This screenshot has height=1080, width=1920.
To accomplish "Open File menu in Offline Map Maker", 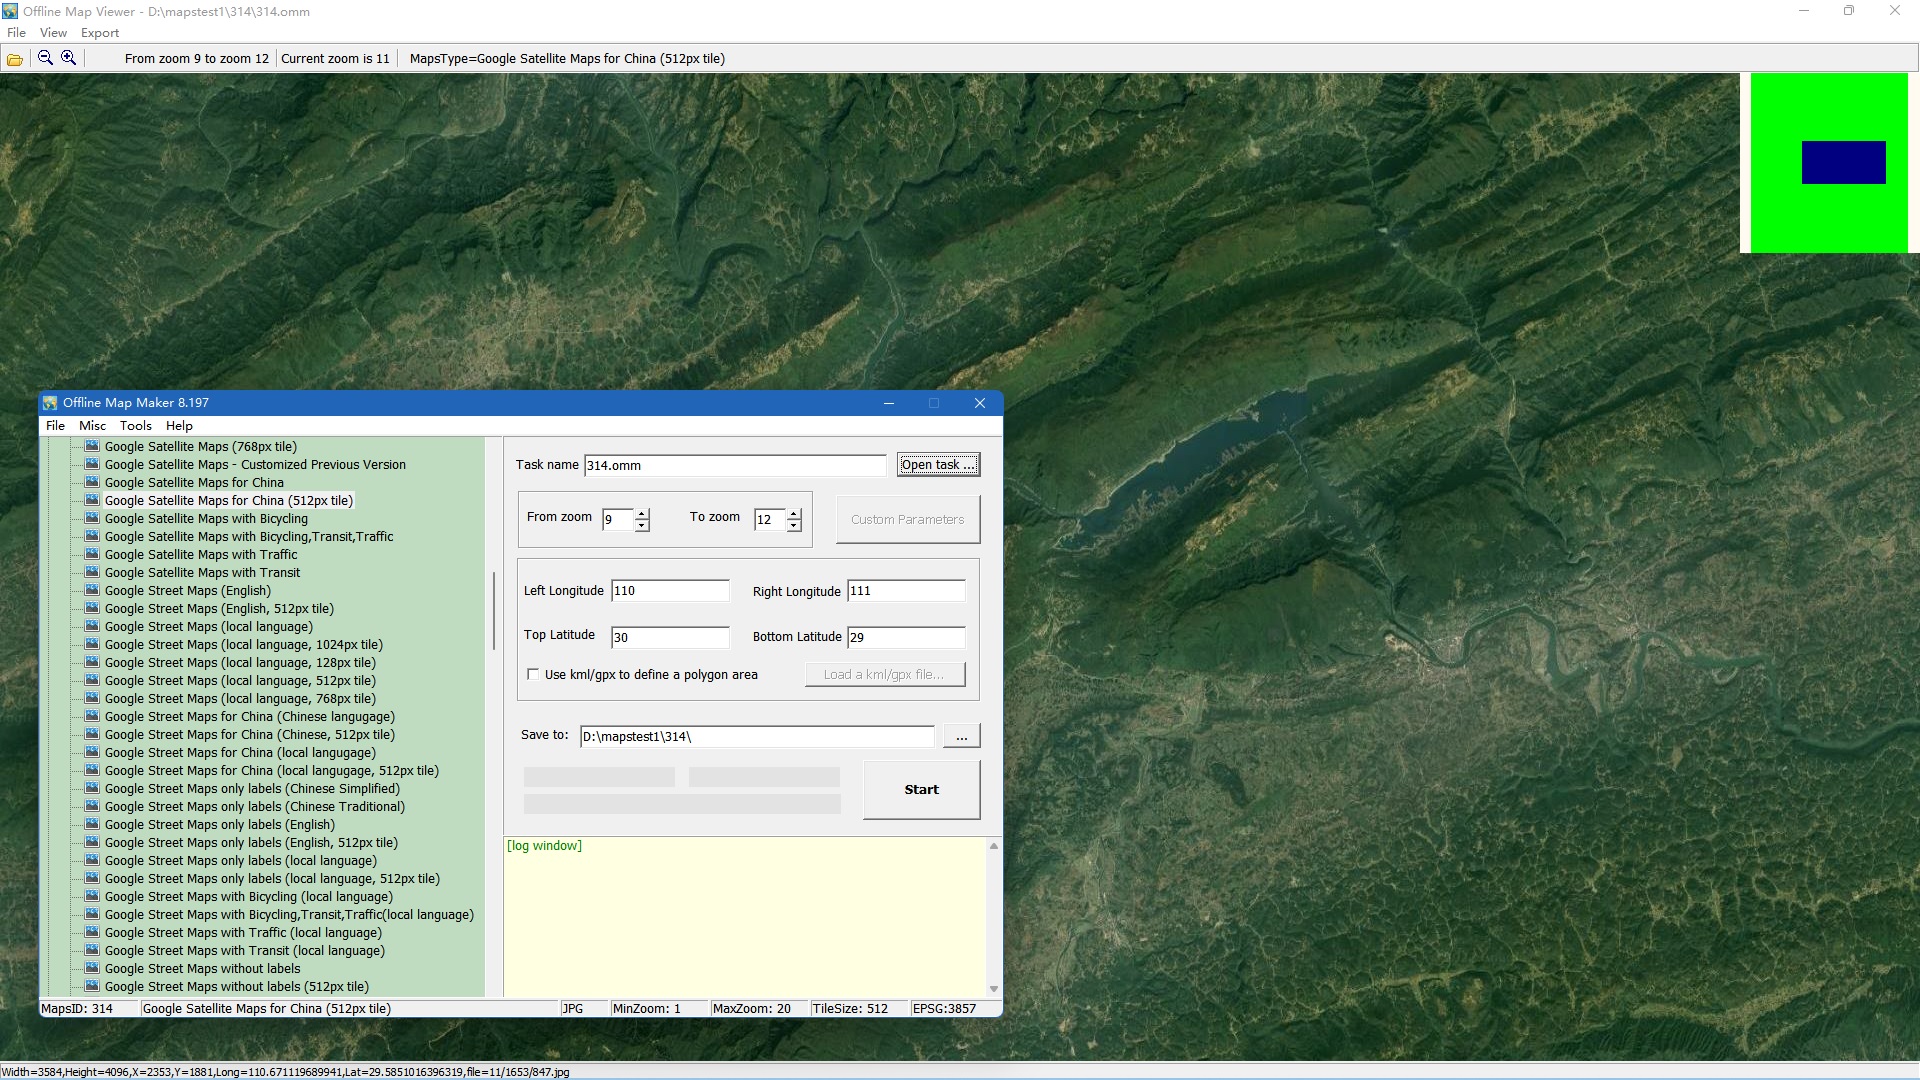I will click(55, 426).
